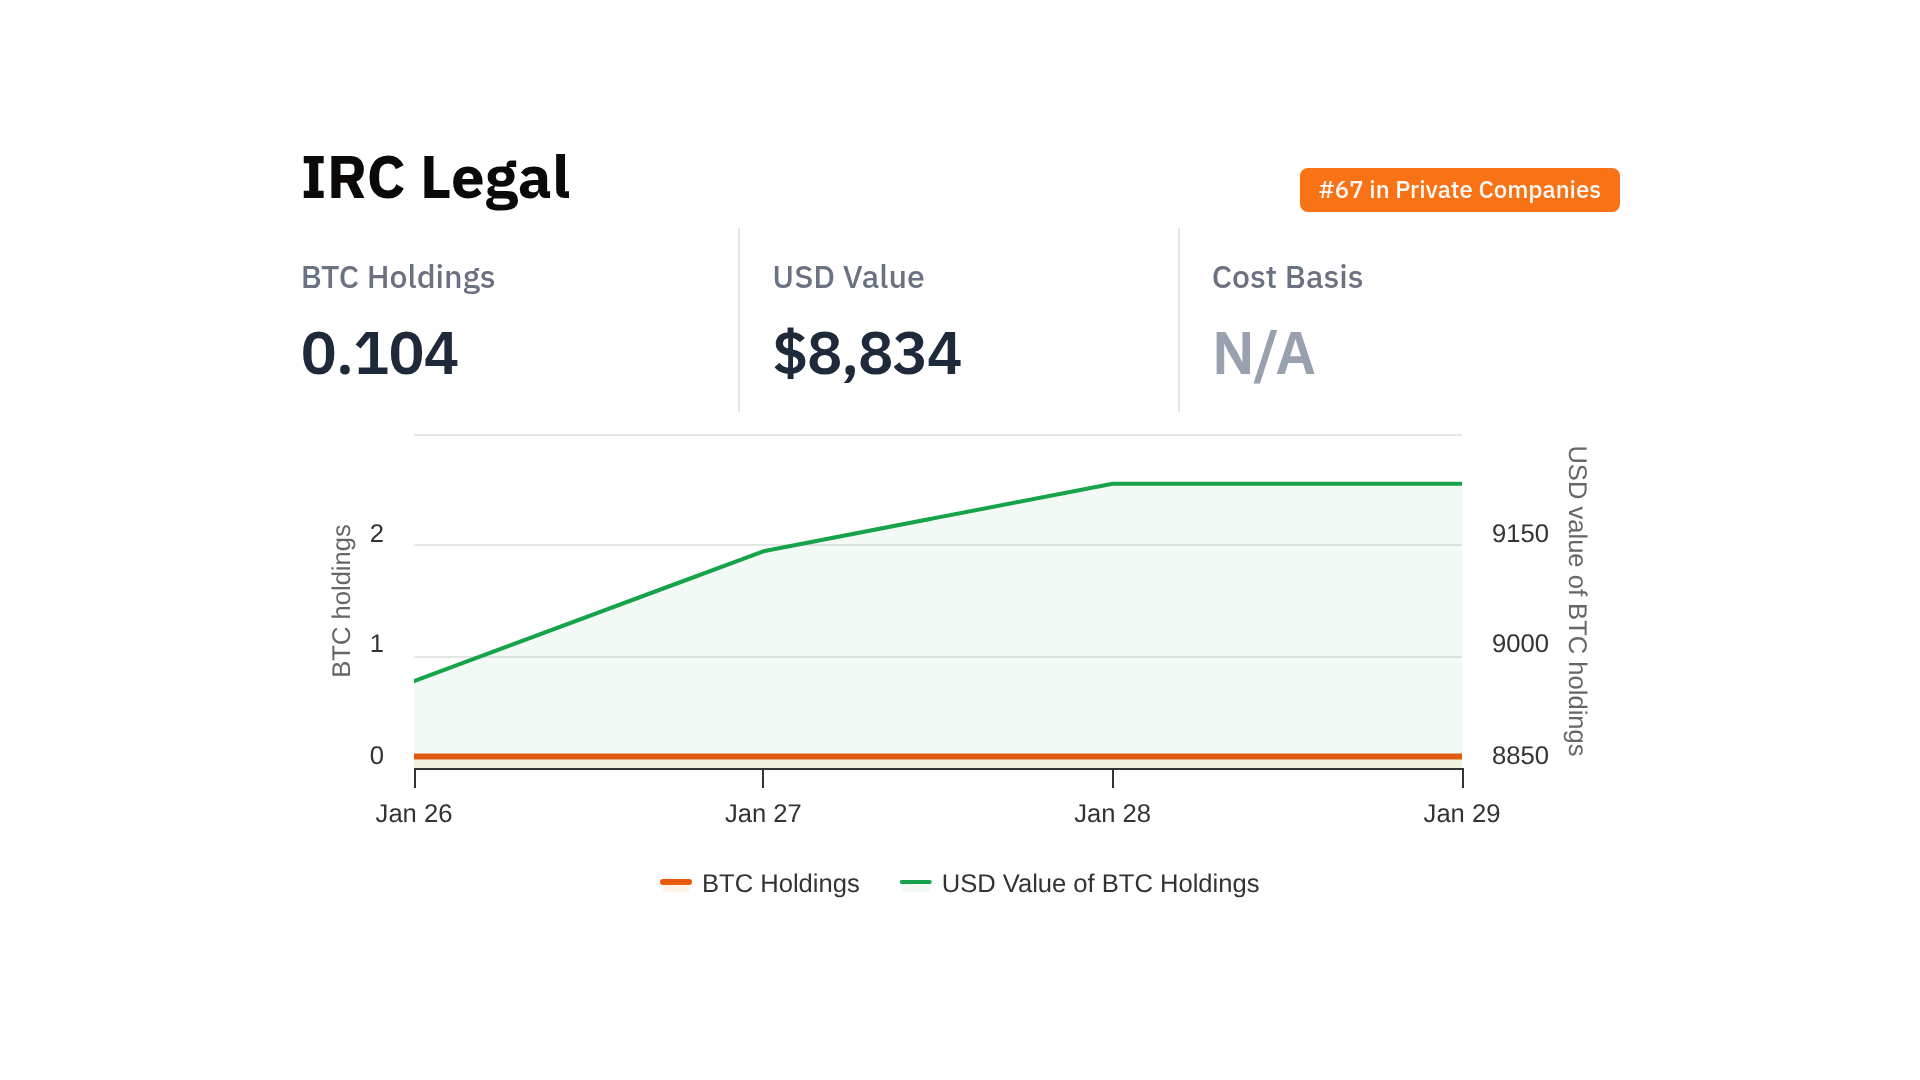The image size is (1920, 1080).
Task: Click the orange legend color swatch
Action: coord(676,882)
